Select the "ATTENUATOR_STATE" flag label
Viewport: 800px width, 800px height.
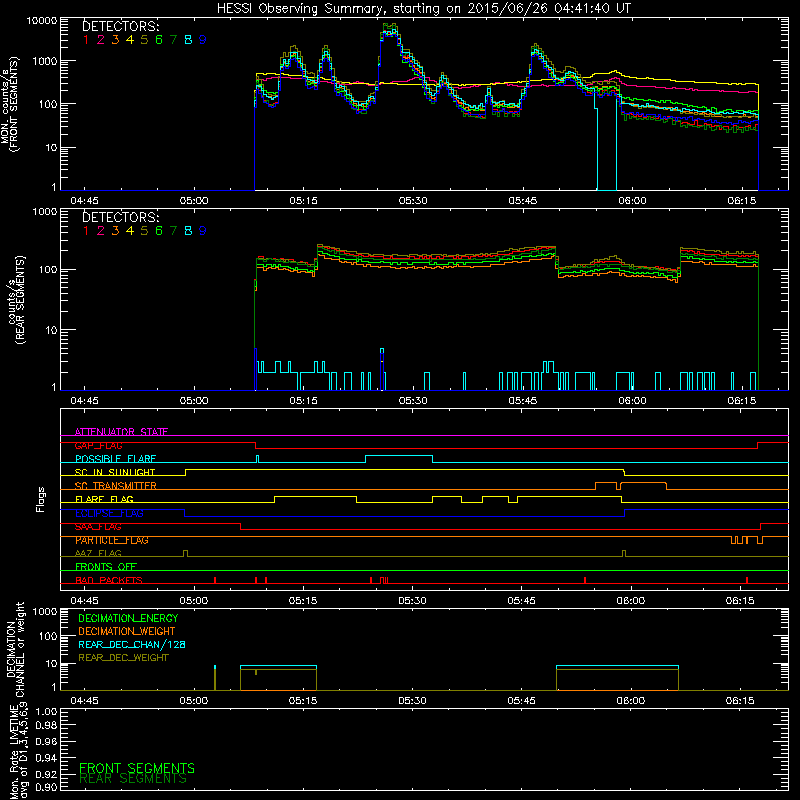(x=121, y=432)
